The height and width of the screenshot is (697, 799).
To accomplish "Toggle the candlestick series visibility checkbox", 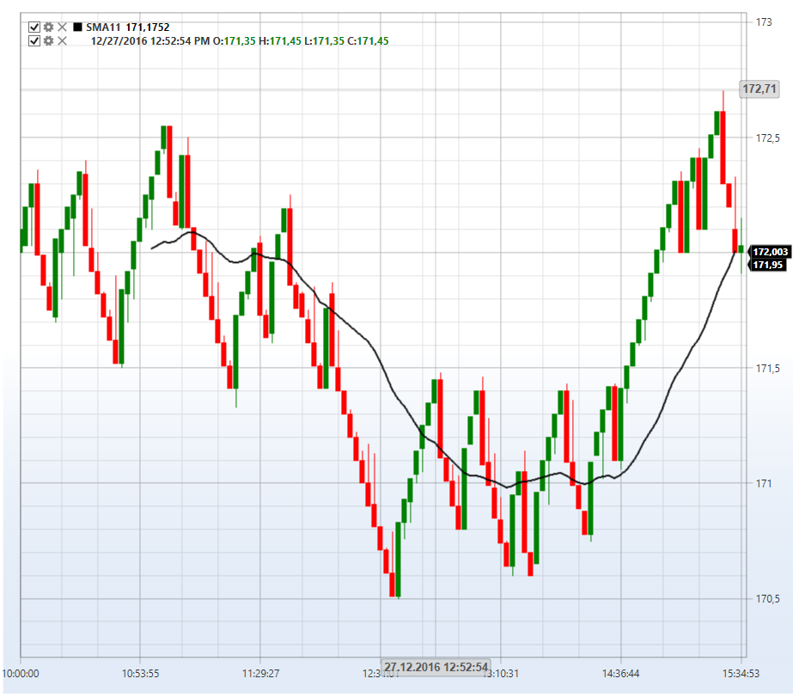I will point(35,41).
